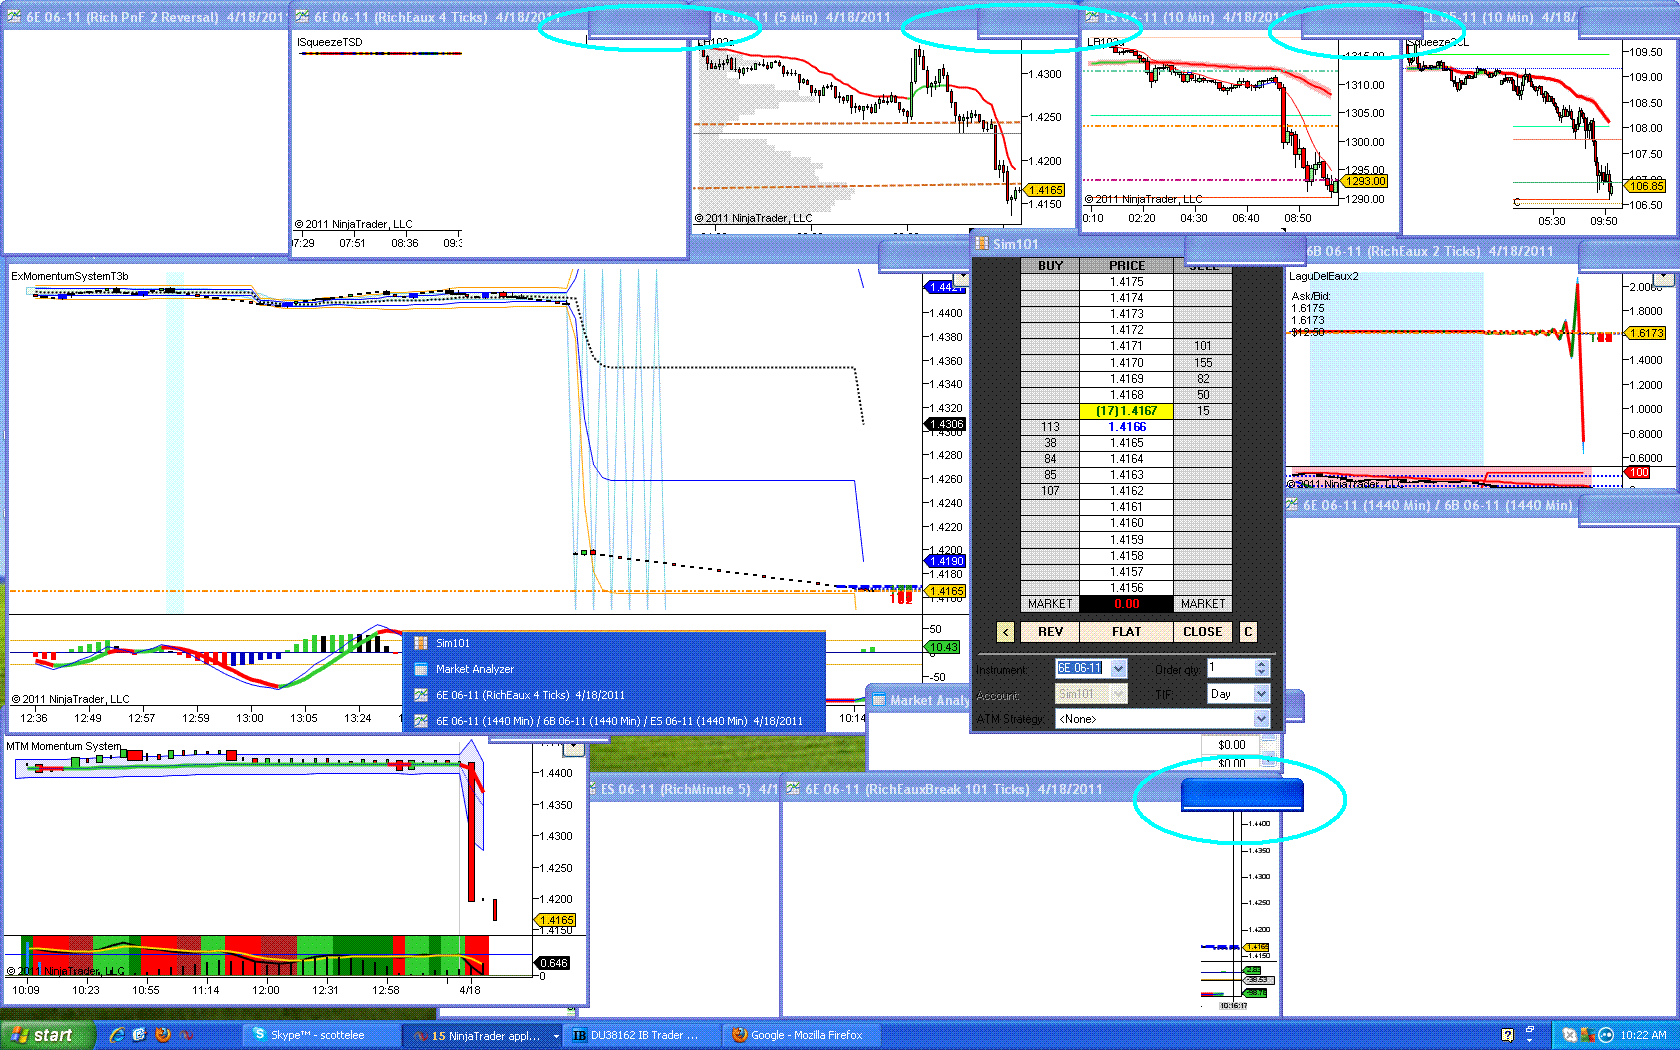Open DU38162 IB Trader taskbar button
Viewport: 1680px width, 1050px height.
pyautogui.click(x=643, y=1035)
